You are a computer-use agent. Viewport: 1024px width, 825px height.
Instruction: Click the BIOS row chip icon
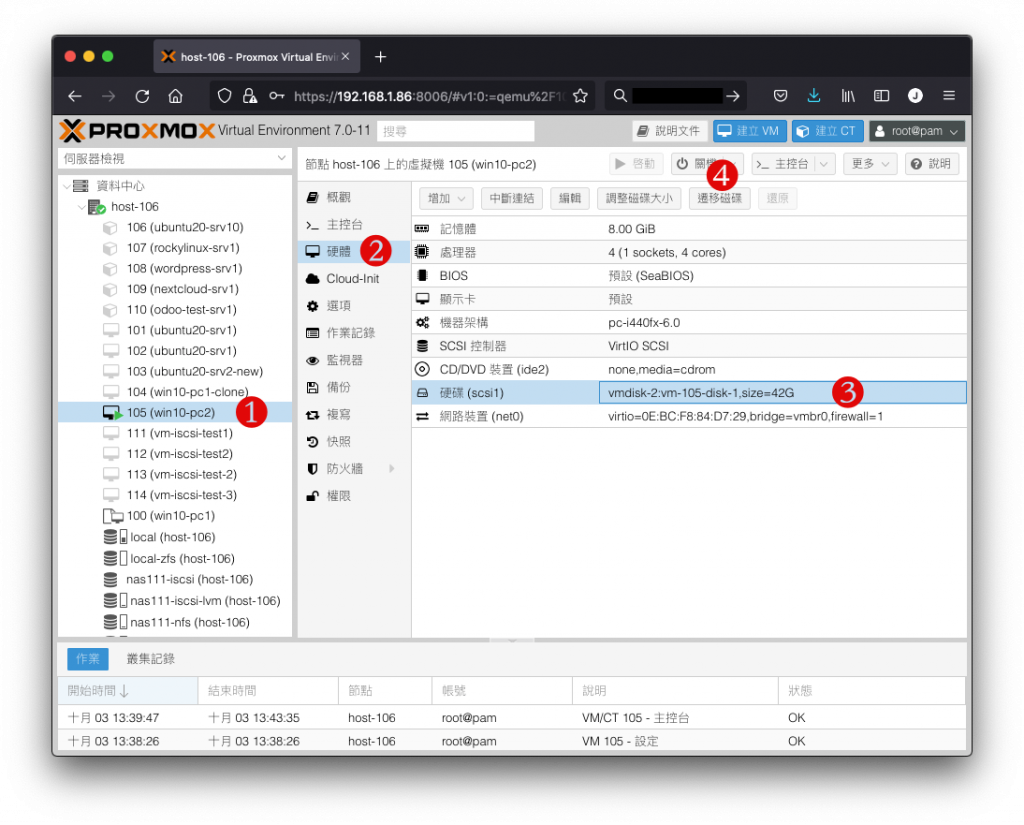click(423, 276)
